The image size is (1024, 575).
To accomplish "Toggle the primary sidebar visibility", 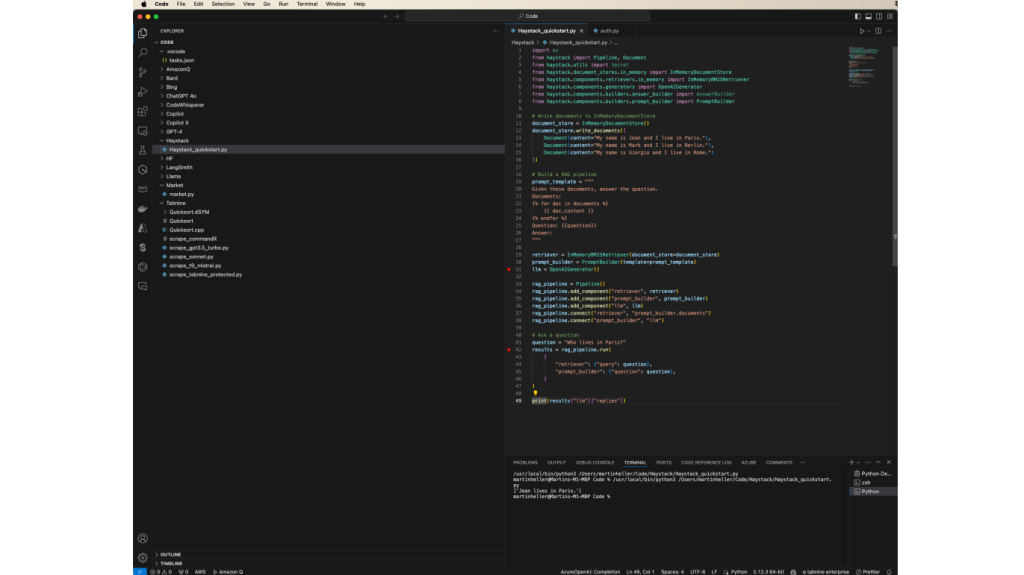I will pos(857,16).
